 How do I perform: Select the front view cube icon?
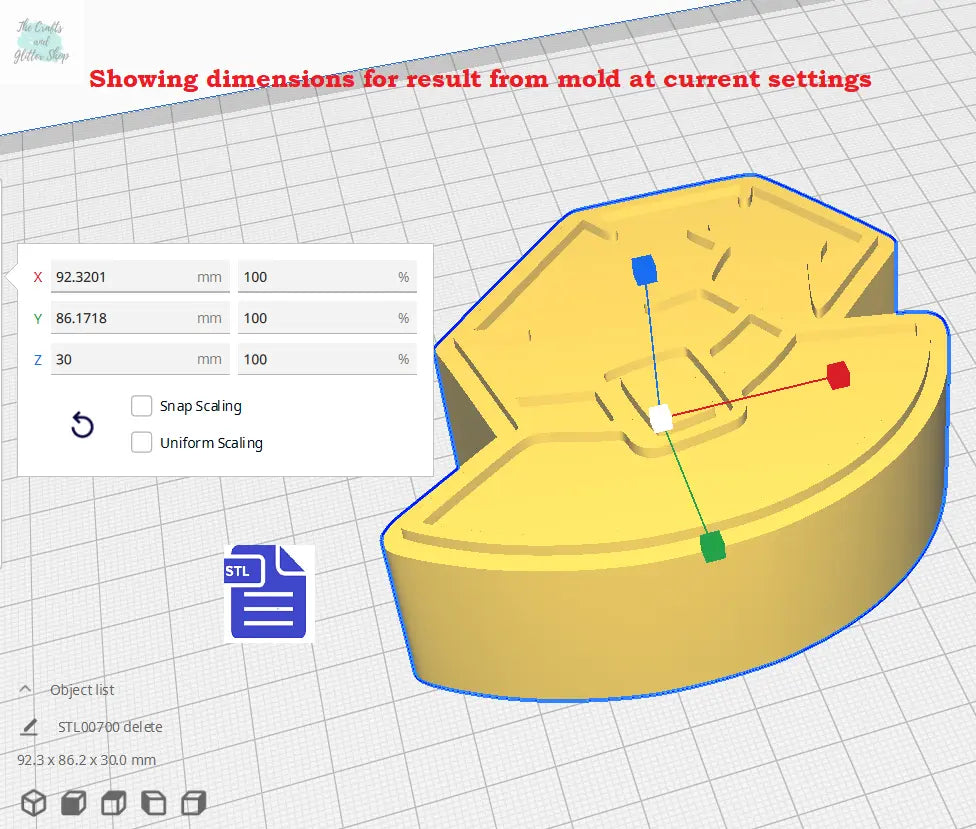pos(74,802)
